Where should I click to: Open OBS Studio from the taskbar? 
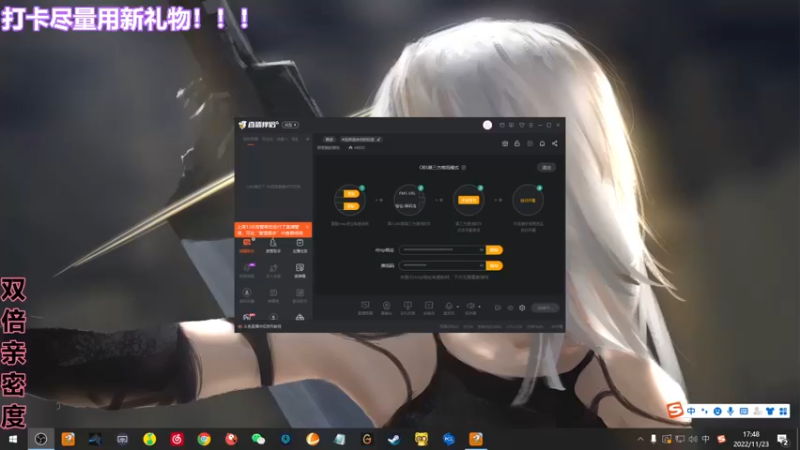(41, 439)
